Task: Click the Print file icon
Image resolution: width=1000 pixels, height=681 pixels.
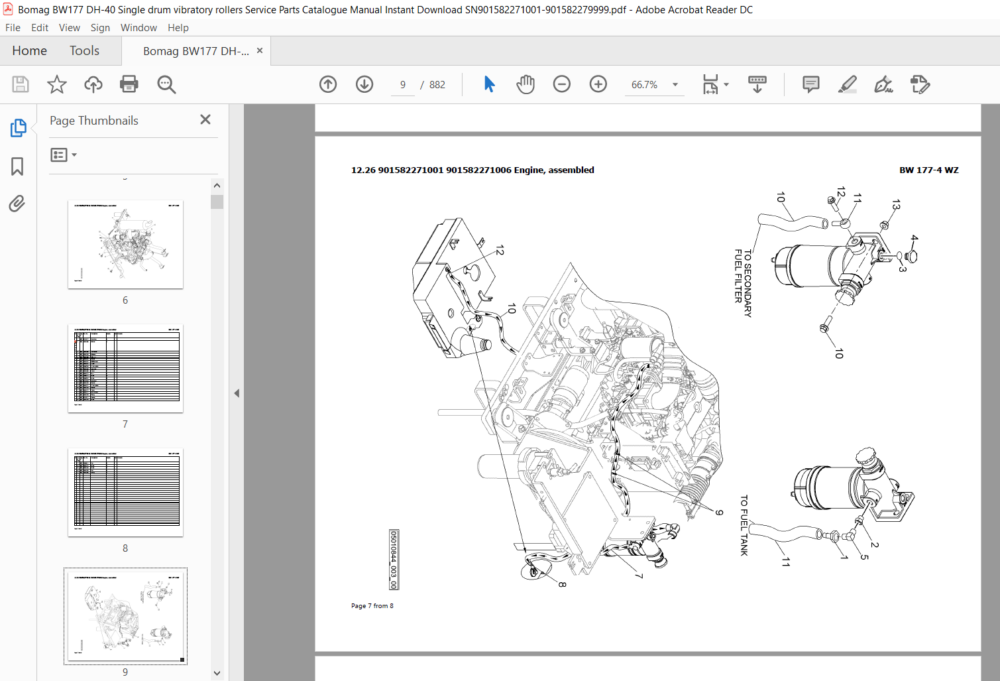Action: [129, 84]
